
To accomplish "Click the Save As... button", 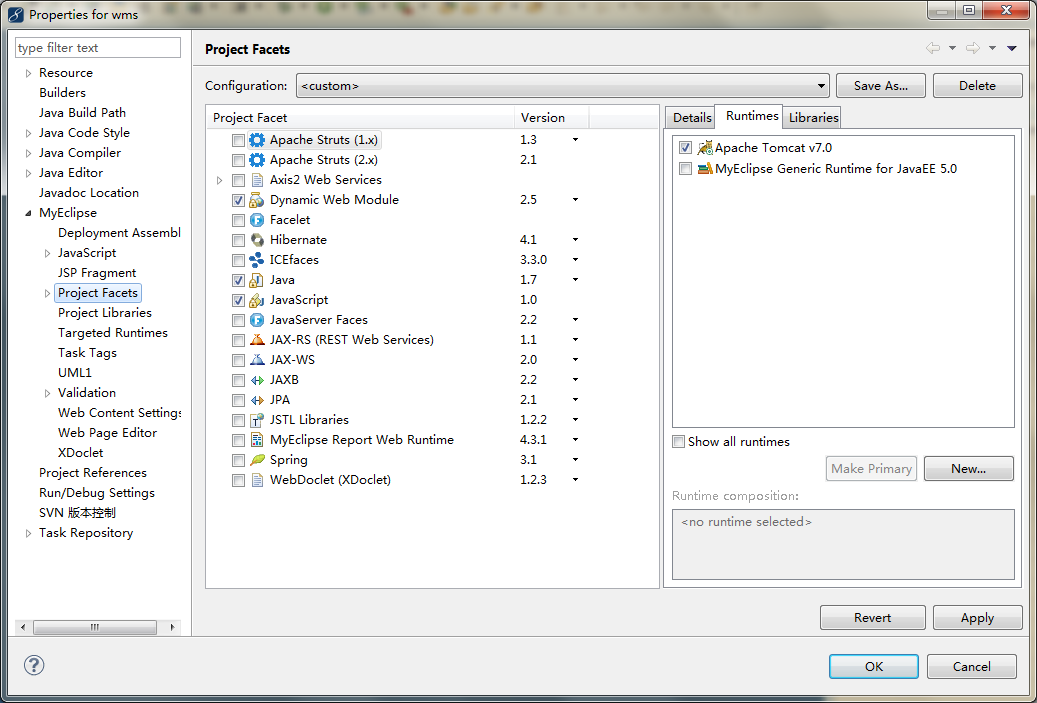I will [880, 86].
